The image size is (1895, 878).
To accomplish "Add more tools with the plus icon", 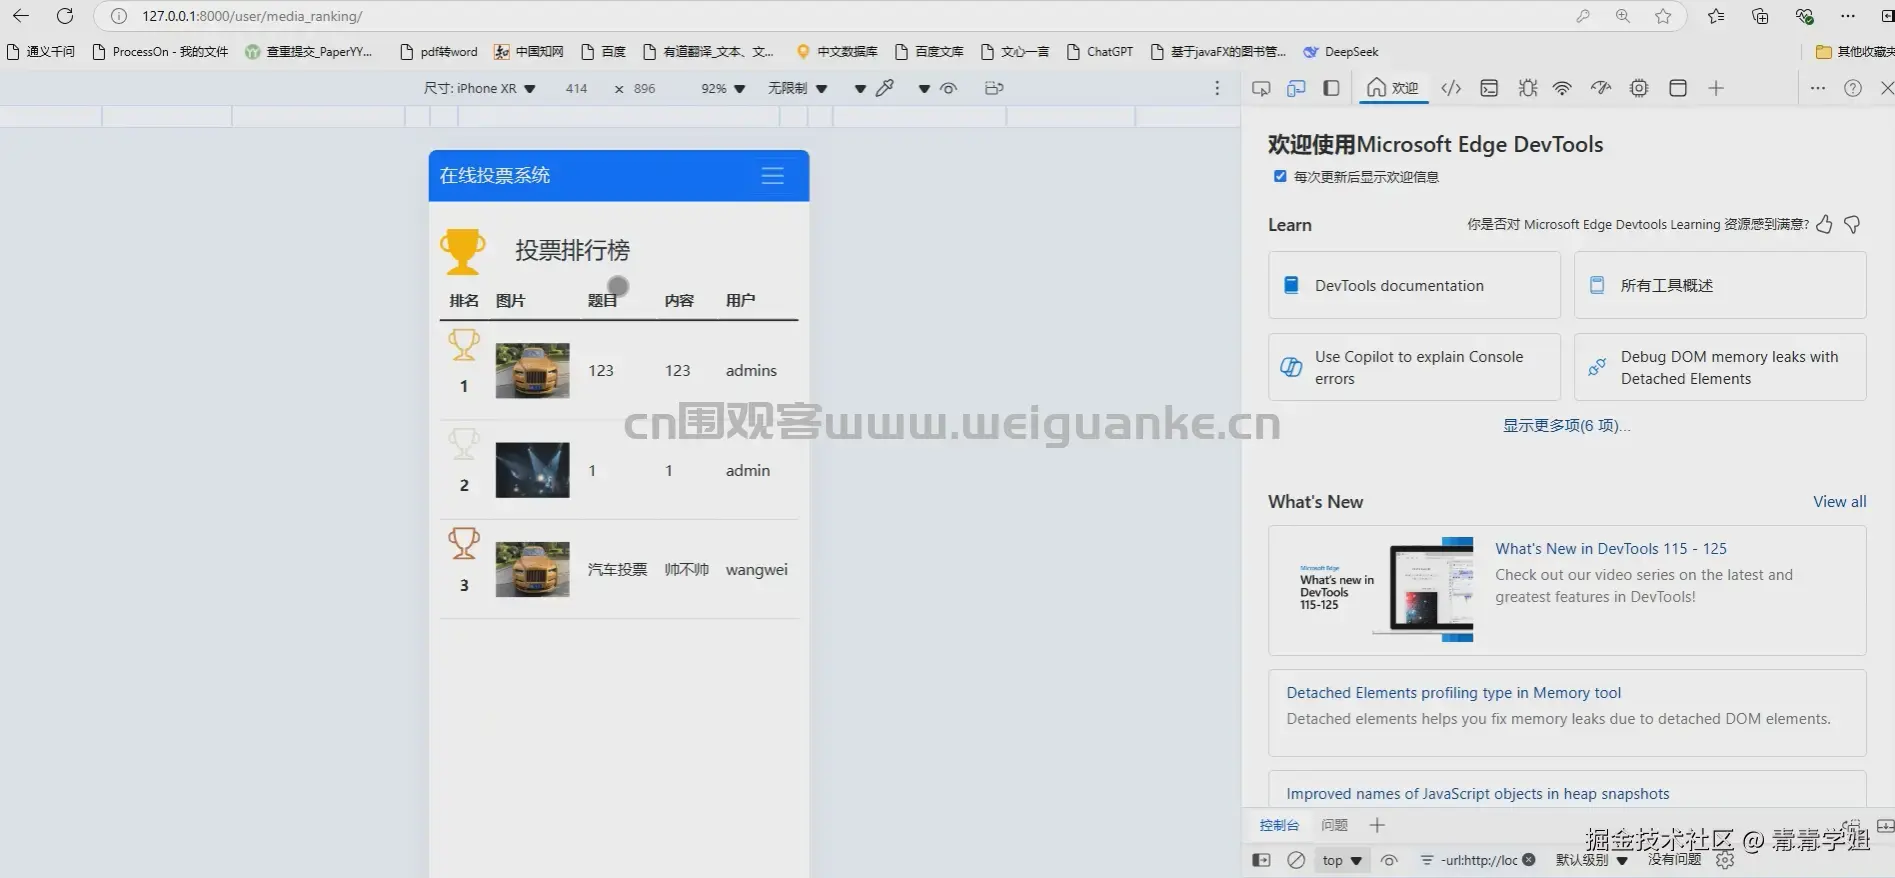I will (1716, 88).
